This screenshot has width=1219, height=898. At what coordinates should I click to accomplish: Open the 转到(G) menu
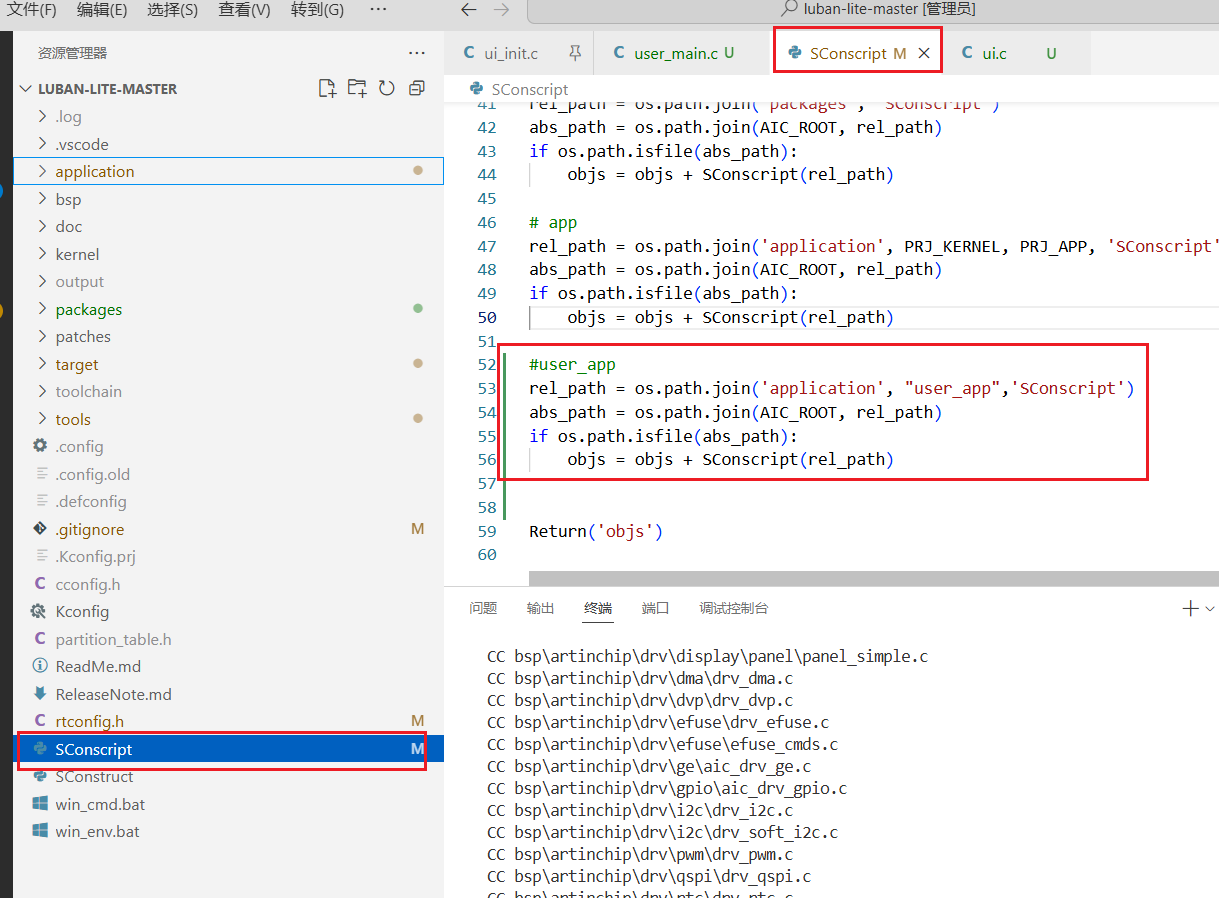(x=317, y=9)
